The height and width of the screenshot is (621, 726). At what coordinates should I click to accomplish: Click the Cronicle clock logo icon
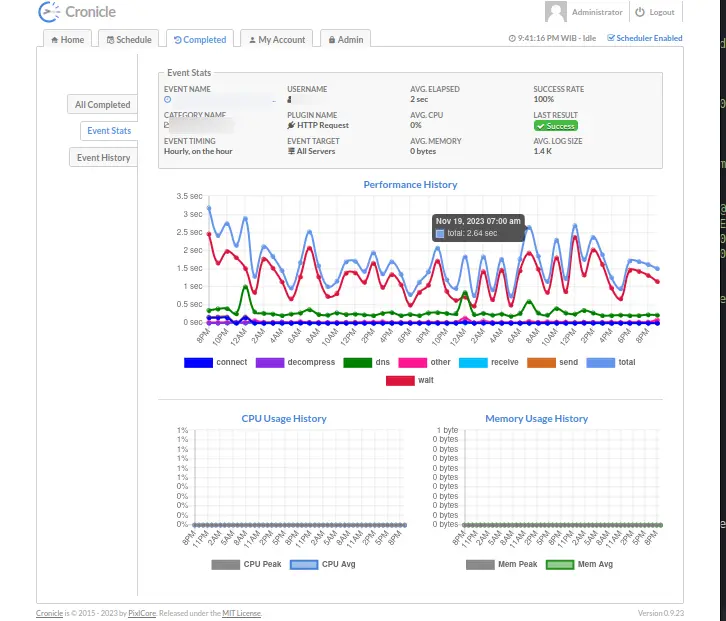(x=49, y=13)
